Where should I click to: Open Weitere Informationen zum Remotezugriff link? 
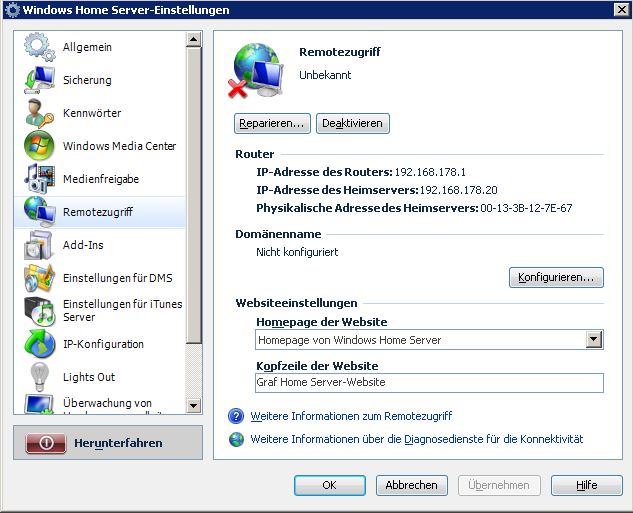click(351, 416)
